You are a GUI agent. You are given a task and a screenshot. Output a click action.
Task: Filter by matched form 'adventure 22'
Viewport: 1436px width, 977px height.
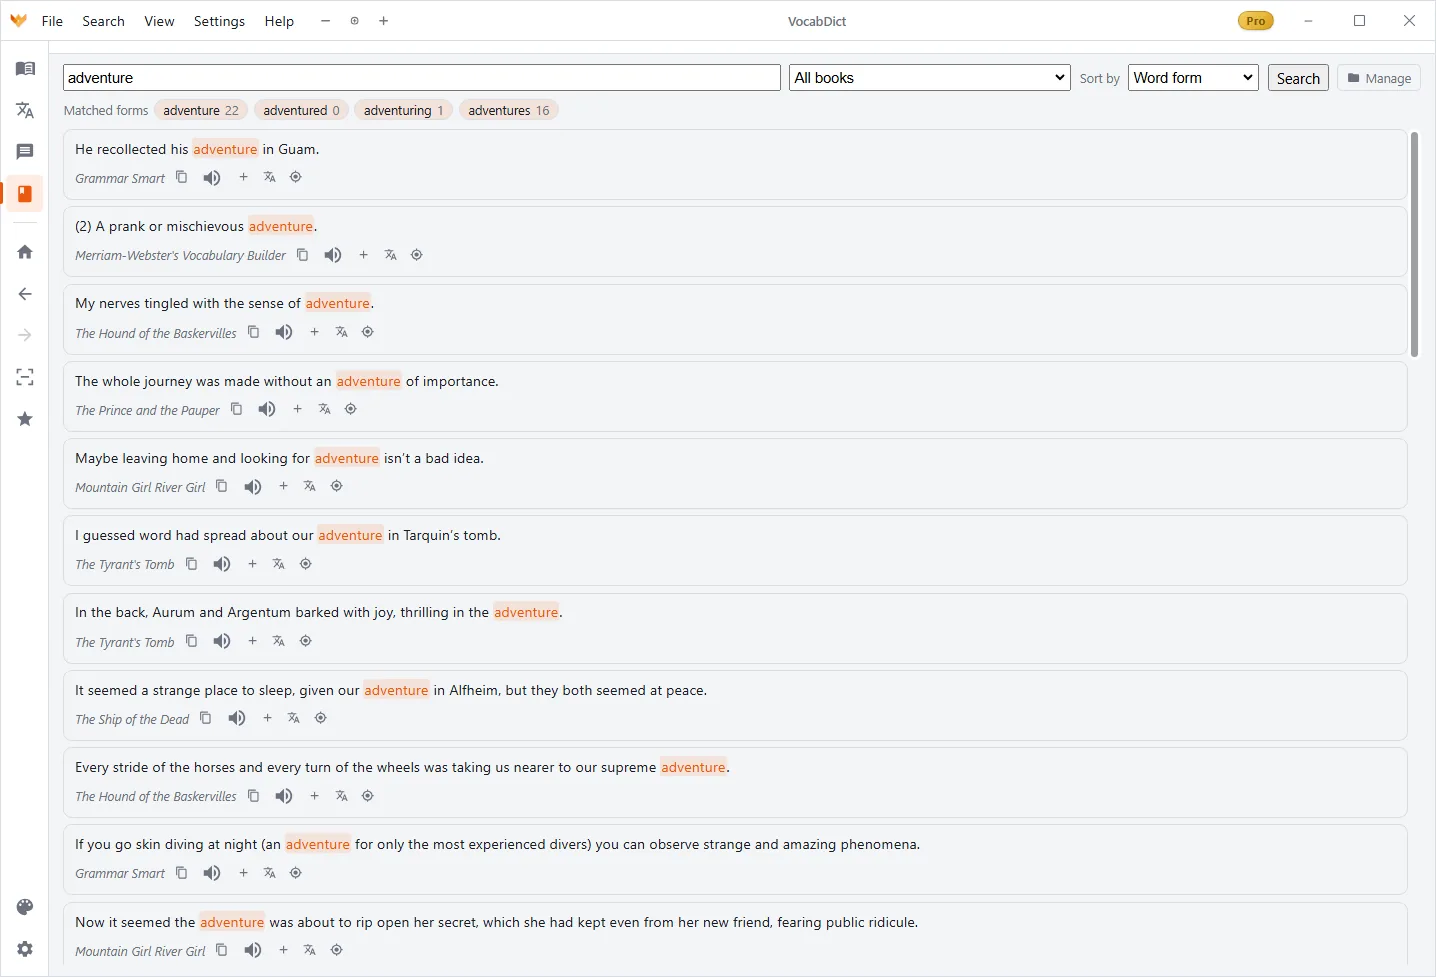(201, 110)
